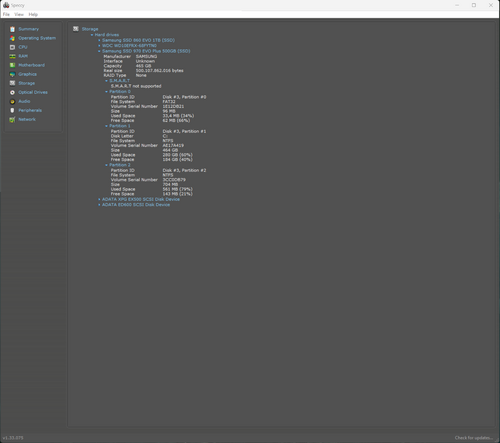Select the Graphics sidebar icon
500x443 pixels.
12,74
